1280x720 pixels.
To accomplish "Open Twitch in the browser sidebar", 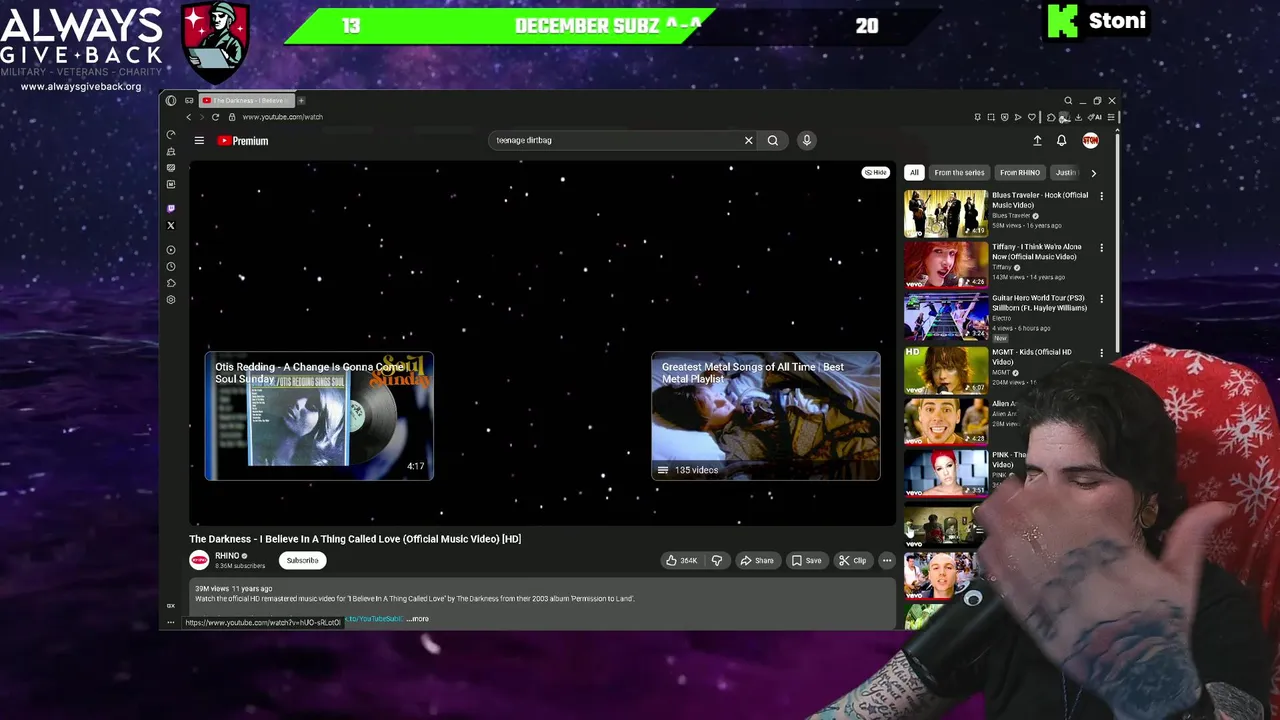I will tap(171, 208).
